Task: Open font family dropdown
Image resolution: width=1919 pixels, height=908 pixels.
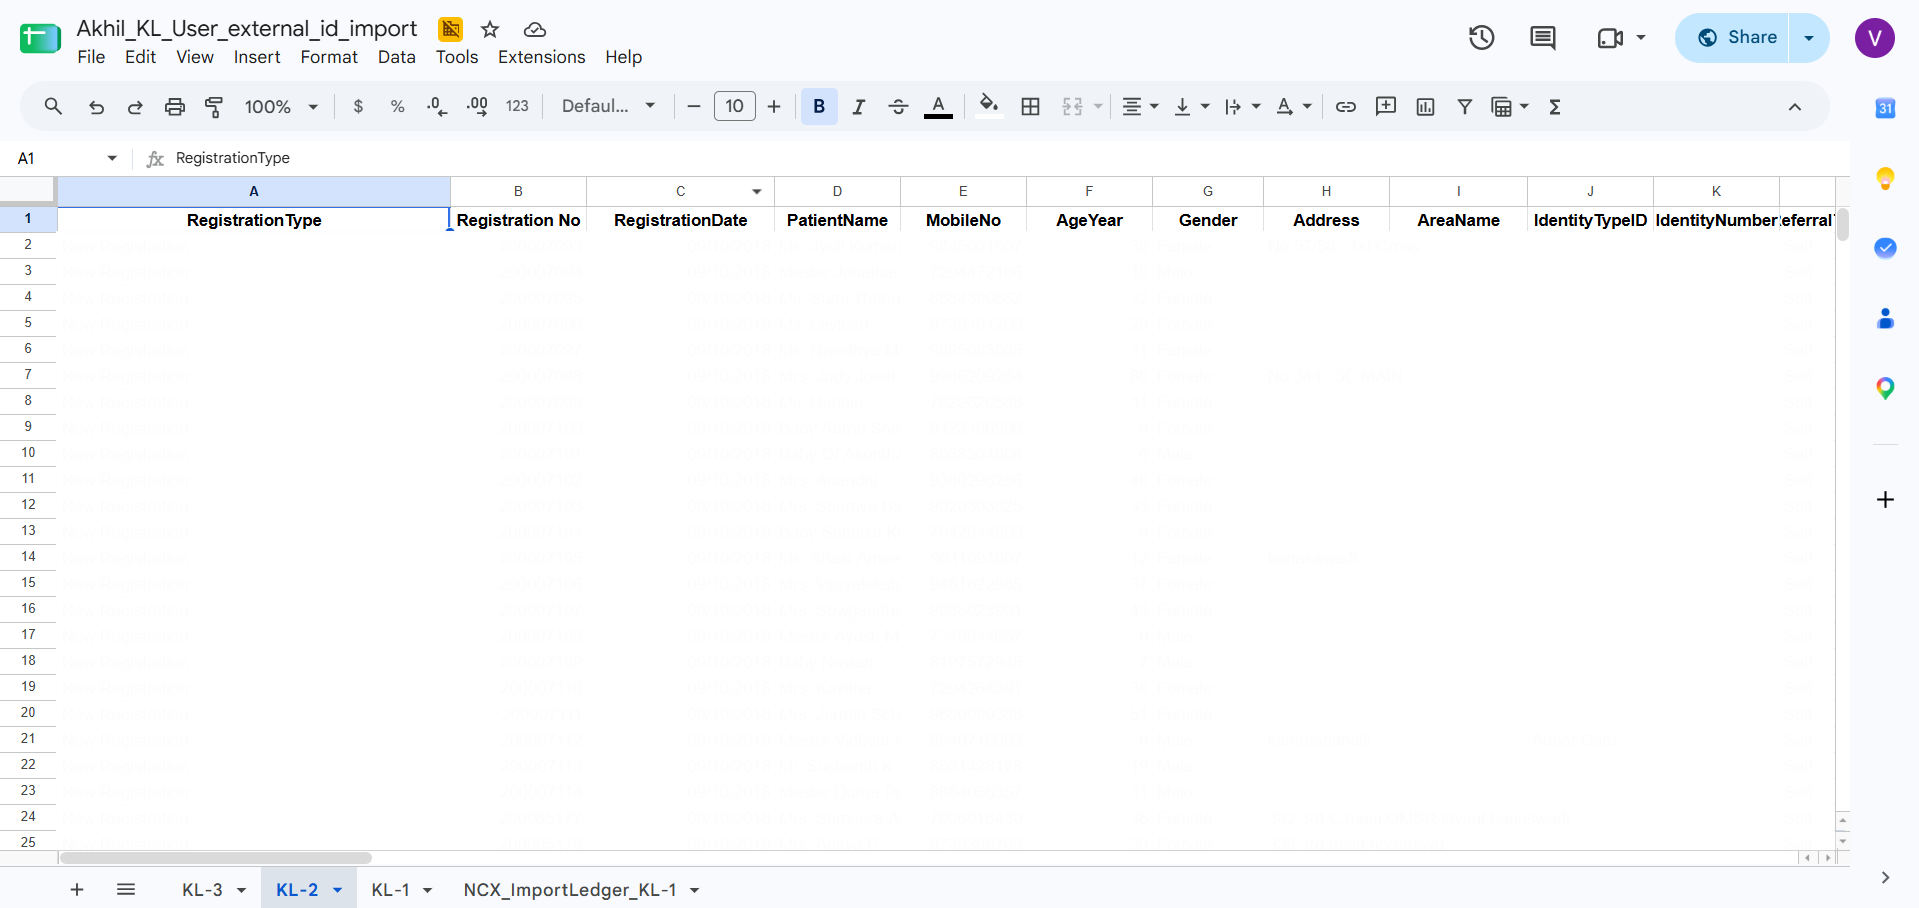Action: [608, 106]
